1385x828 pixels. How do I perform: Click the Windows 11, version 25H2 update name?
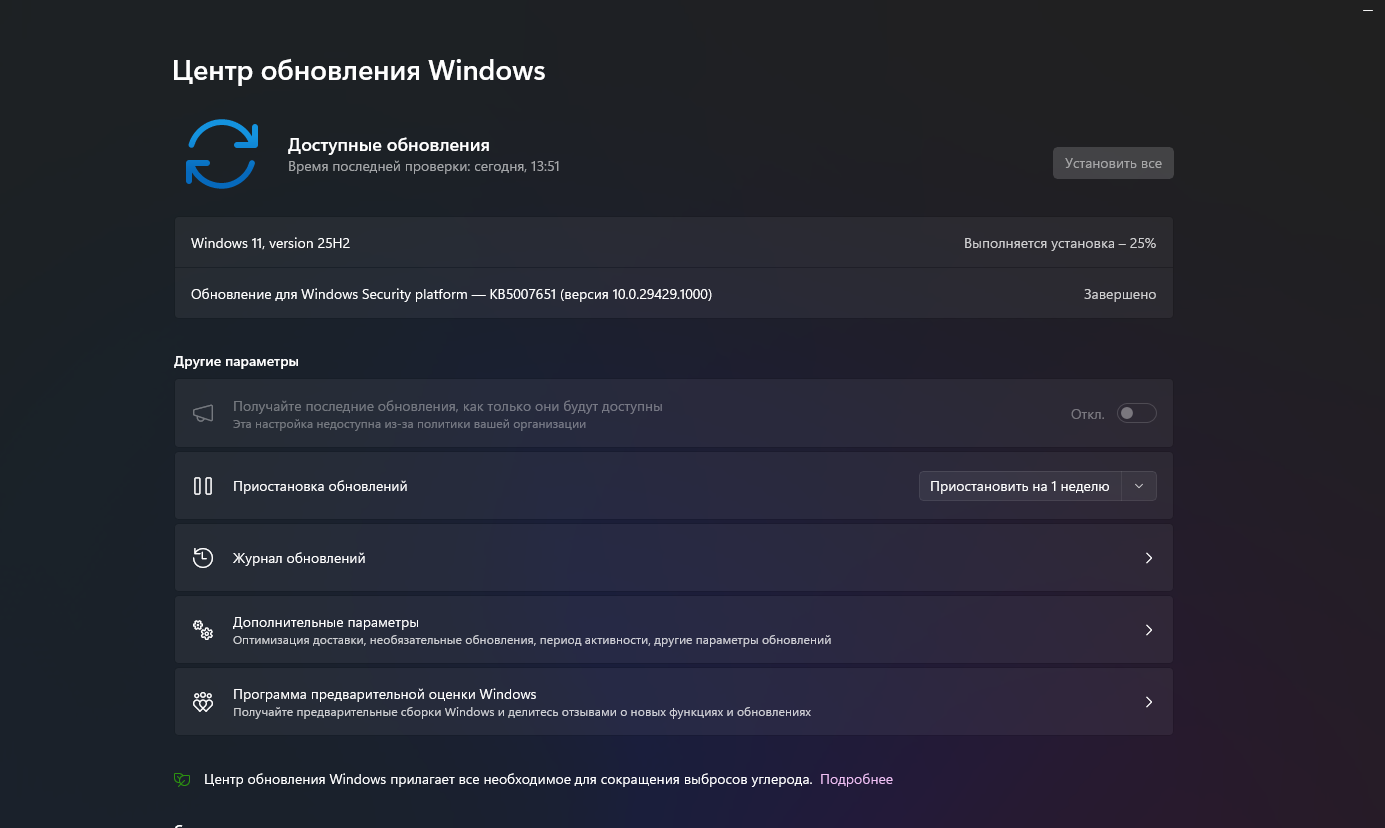pyautogui.click(x=270, y=243)
